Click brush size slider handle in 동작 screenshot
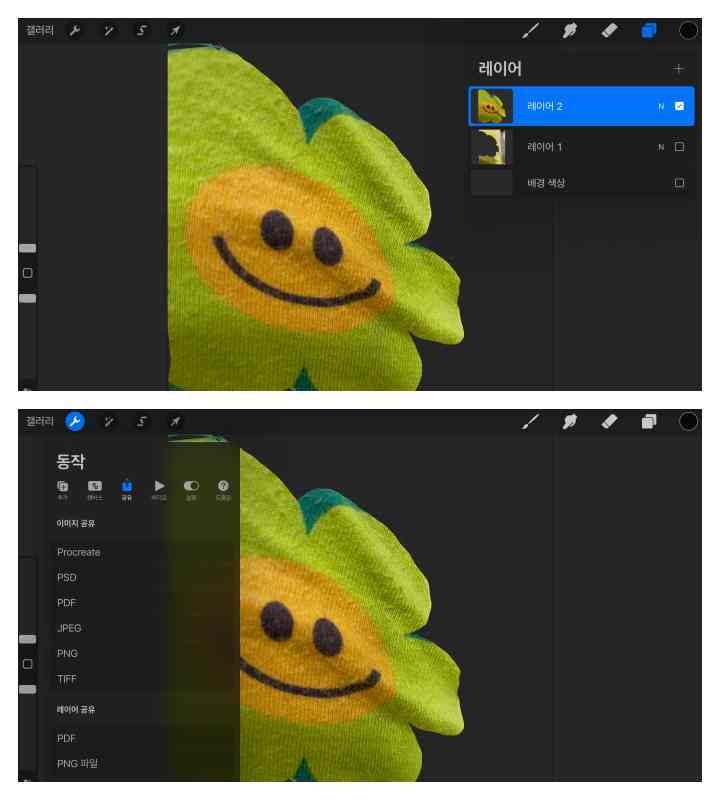 pos(28,639)
